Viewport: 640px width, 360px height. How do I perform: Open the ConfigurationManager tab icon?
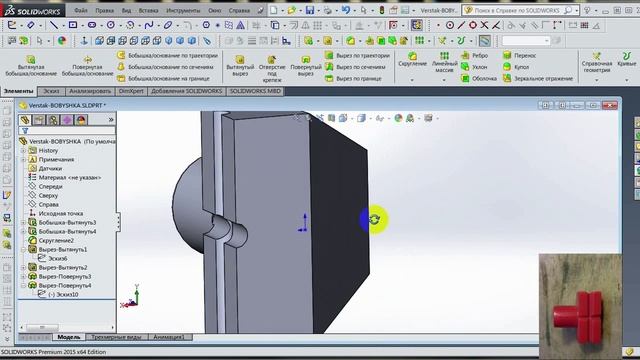(x=53, y=120)
